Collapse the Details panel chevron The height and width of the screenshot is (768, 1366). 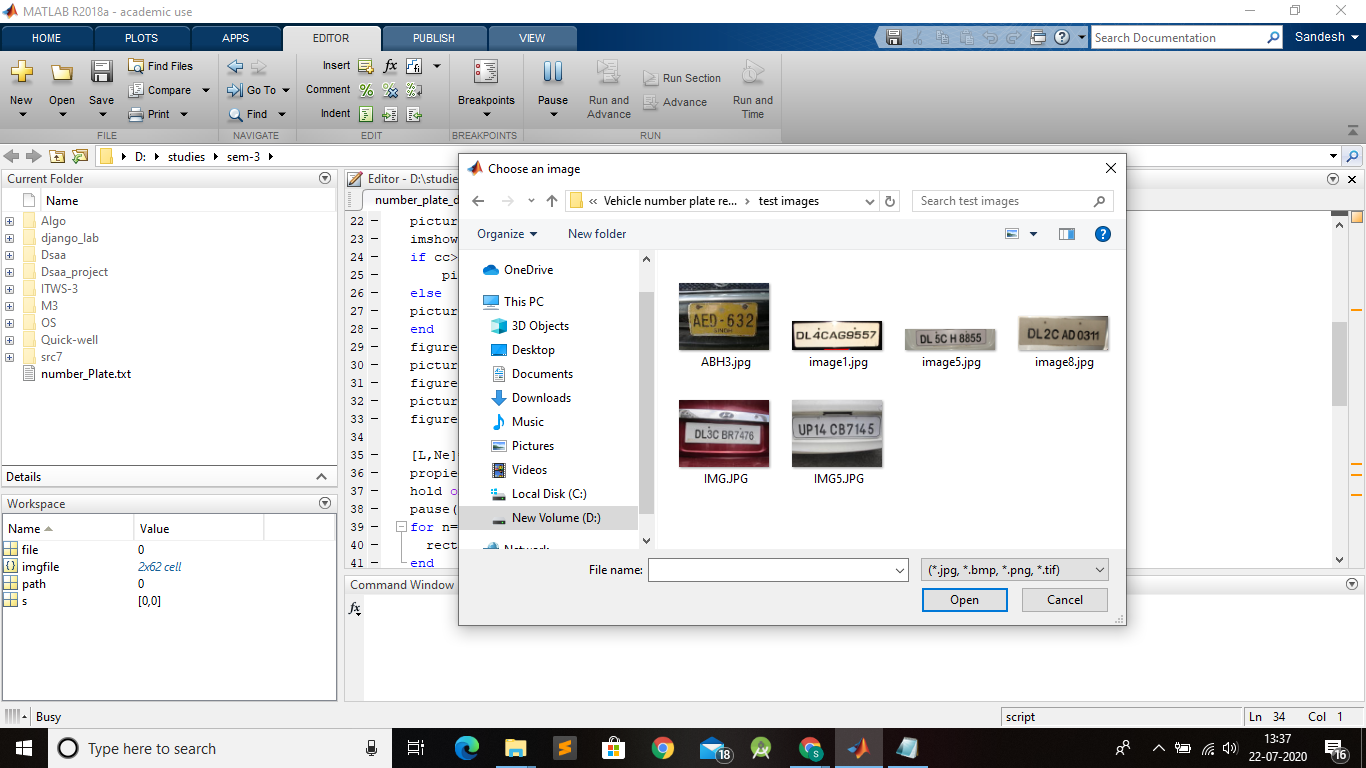click(322, 477)
